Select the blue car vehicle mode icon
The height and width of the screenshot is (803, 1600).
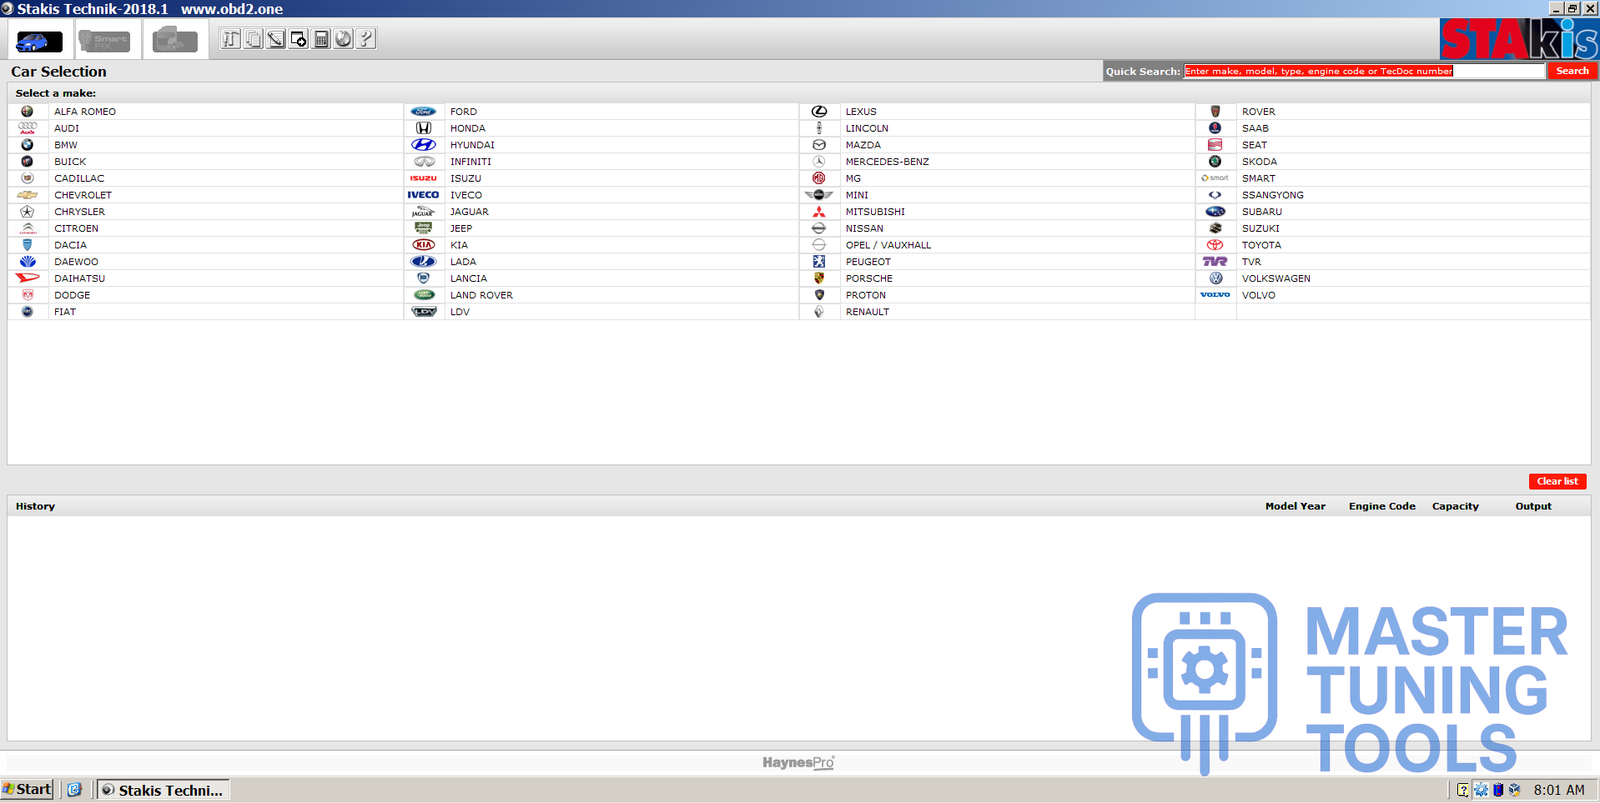pos(39,41)
